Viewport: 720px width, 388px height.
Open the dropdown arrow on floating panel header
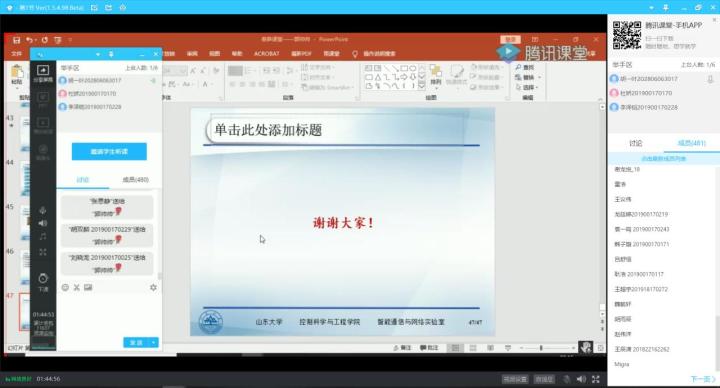98,54
